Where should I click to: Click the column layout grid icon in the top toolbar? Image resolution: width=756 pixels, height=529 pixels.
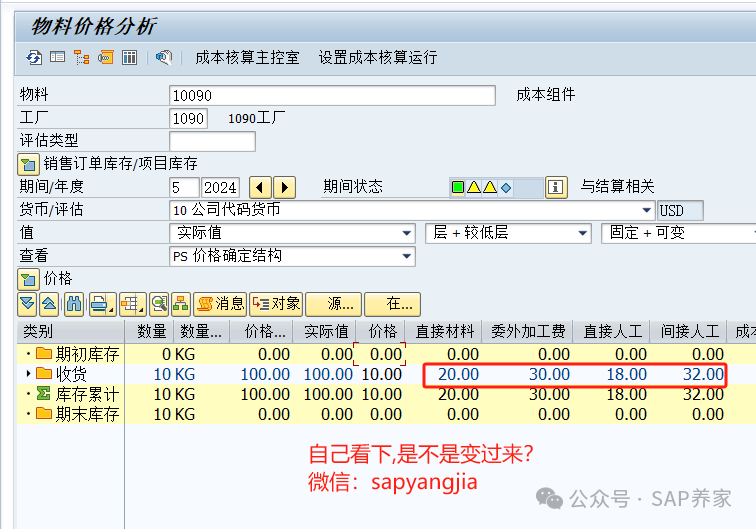pos(129,57)
